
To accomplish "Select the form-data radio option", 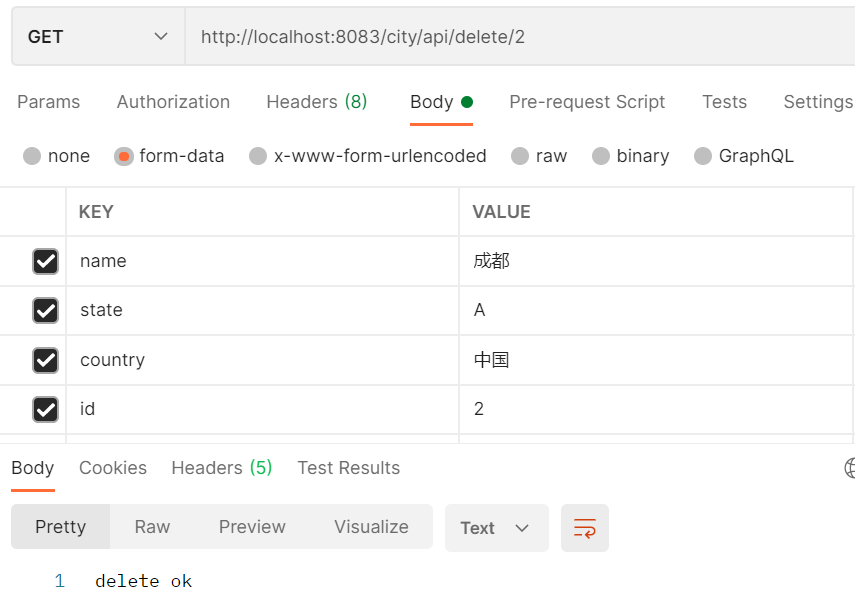I will point(124,156).
